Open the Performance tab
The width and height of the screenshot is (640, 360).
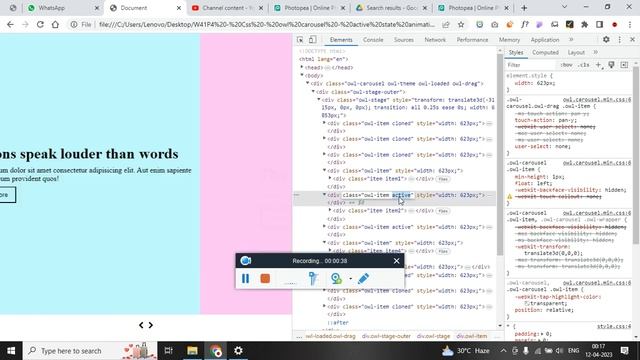tap(472, 40)
